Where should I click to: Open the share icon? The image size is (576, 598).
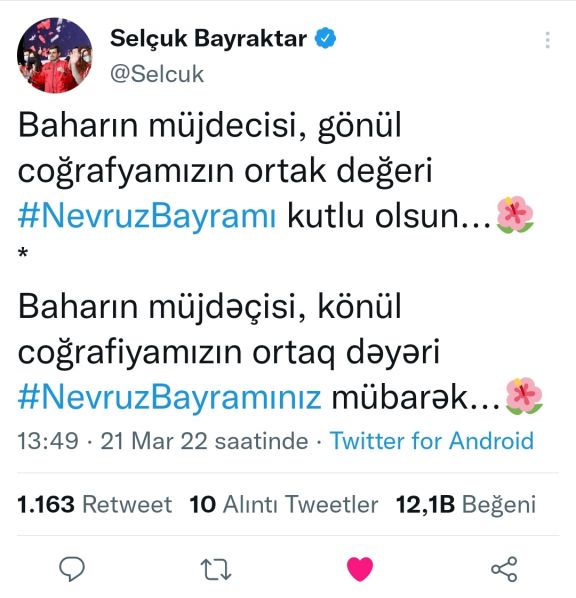point(504,569)
